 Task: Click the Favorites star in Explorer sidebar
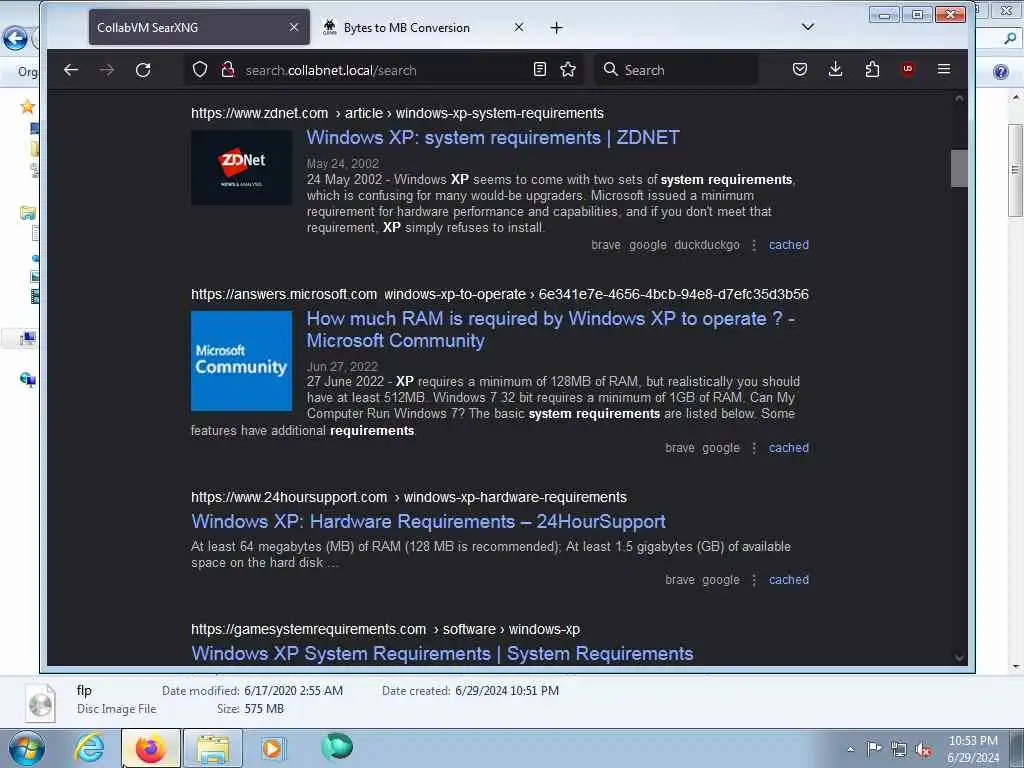pos(27,106)
